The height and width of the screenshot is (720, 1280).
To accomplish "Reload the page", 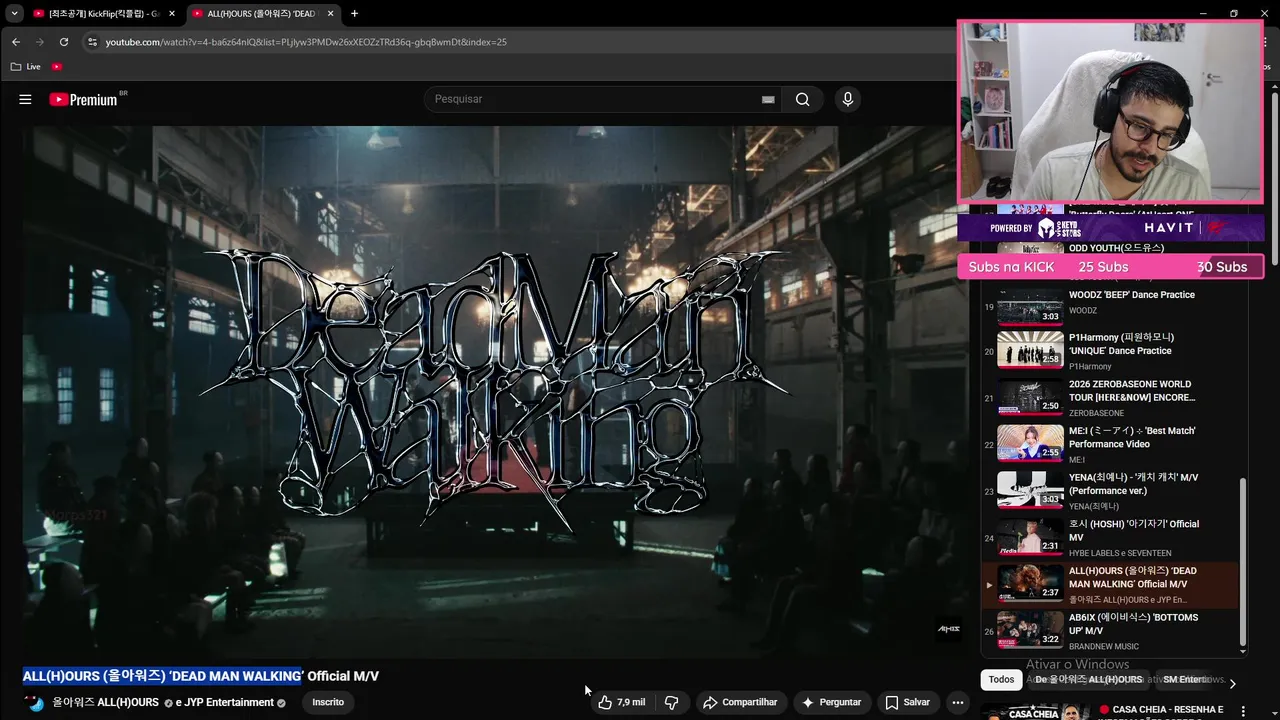I will pos(64,42).
